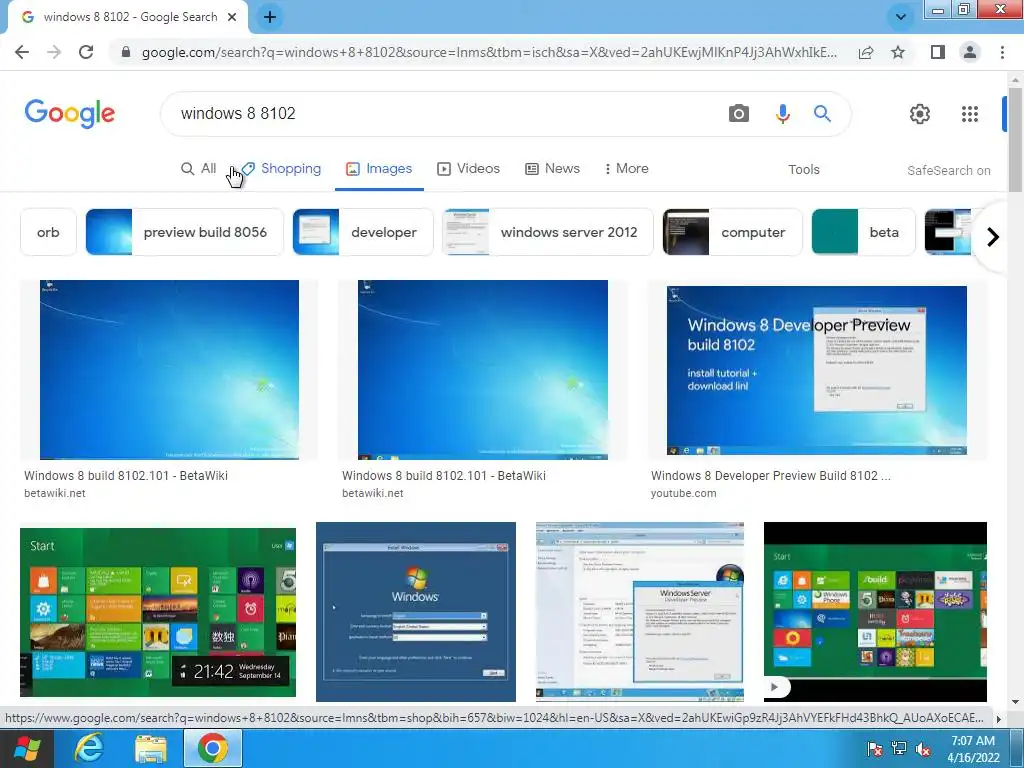
Task: Open File Explorer from the taskbar
Action: coord(151,748)
